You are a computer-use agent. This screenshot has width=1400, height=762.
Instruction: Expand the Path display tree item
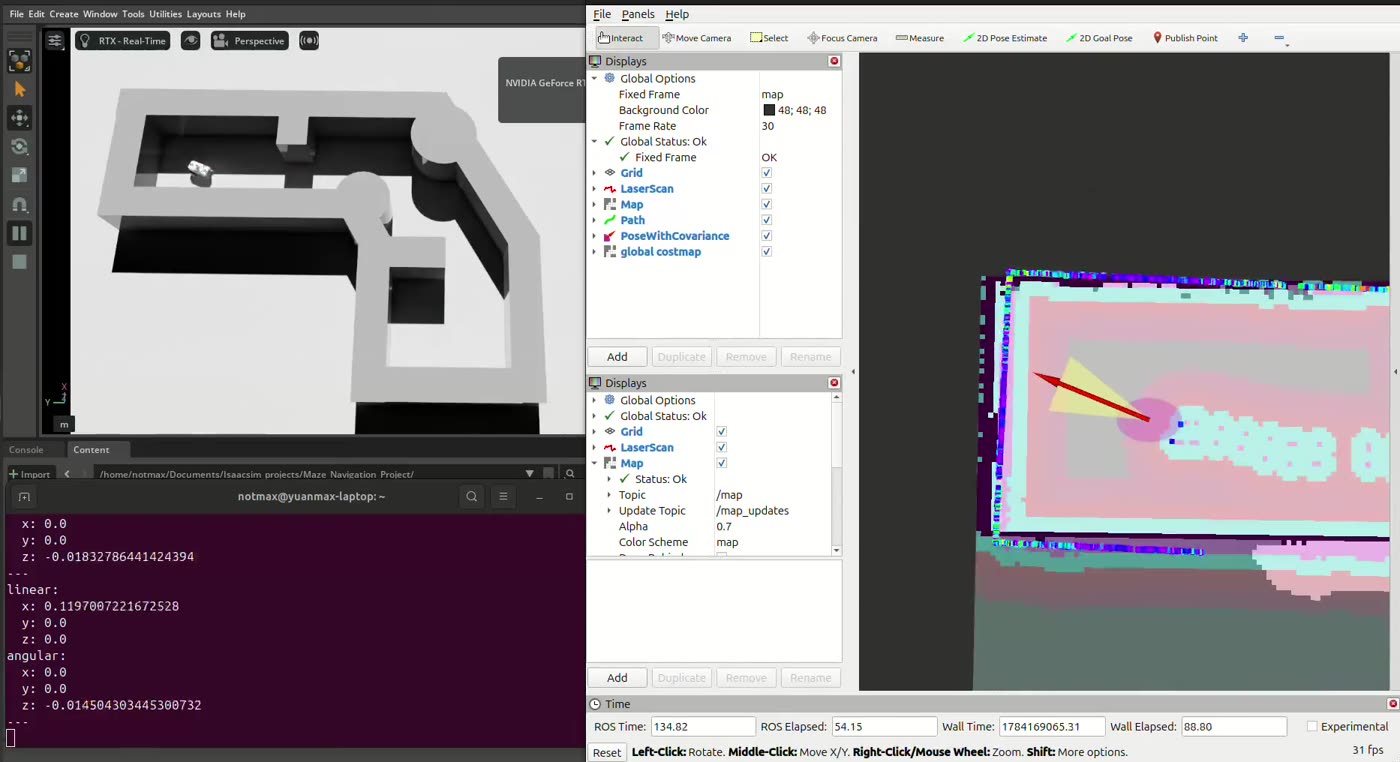point(594,220)
